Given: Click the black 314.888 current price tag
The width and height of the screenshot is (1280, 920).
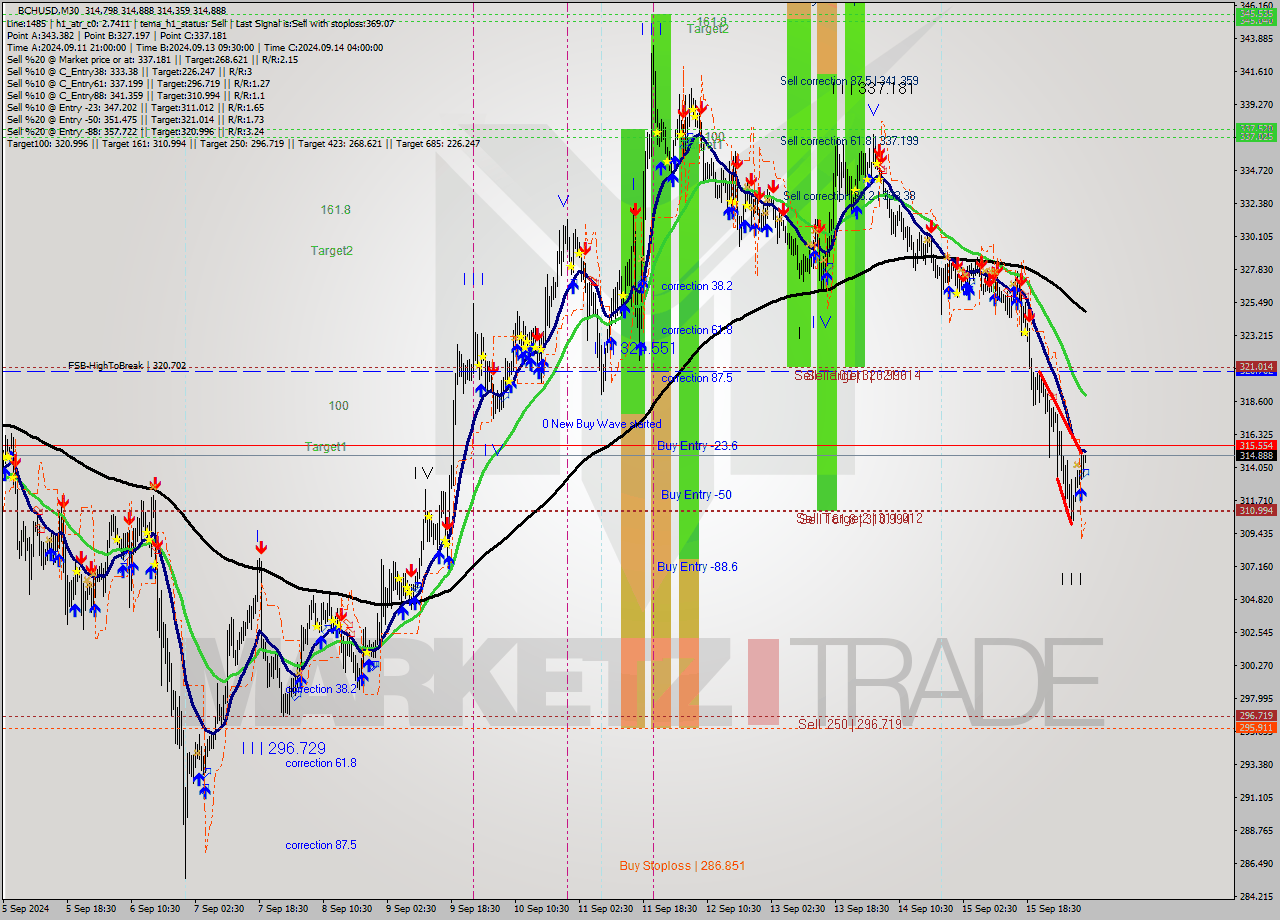Looking at the screenshot, I should pos(1256,455).
